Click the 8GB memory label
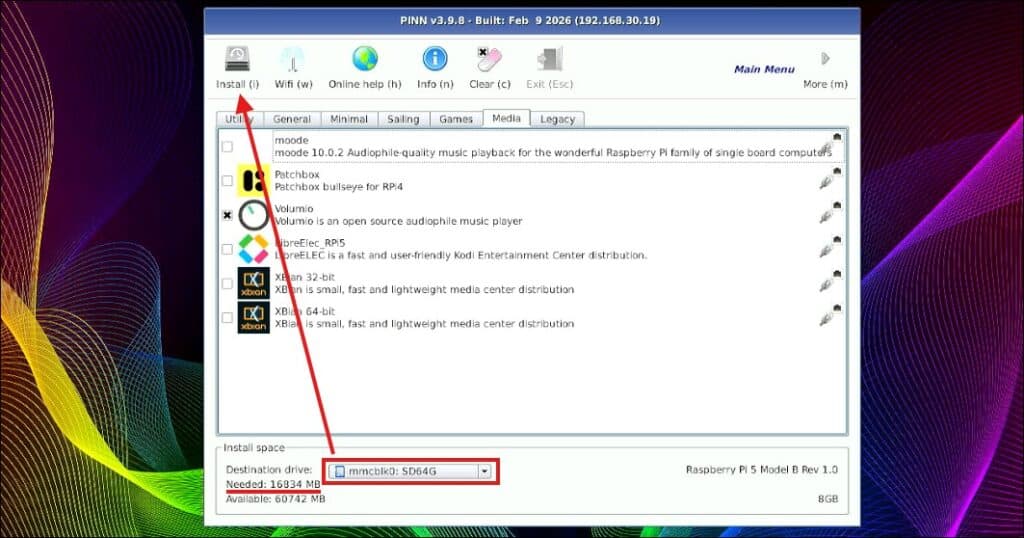This screenshot has height=538, width=1024. pos(827,499)
